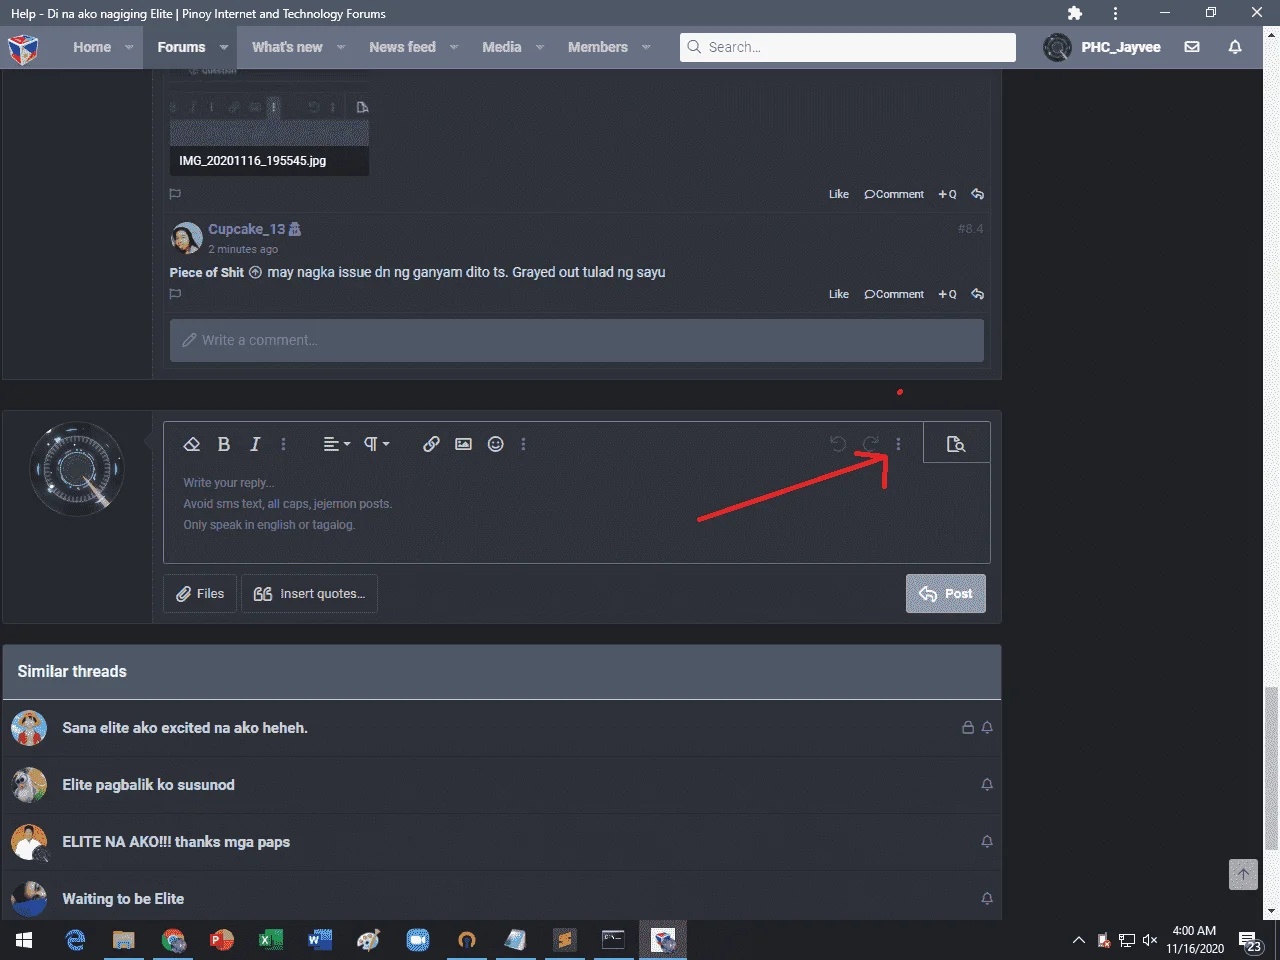Open the Home tab
Image resolution: width=1280 pixels, height=960 pixels.
92,47
